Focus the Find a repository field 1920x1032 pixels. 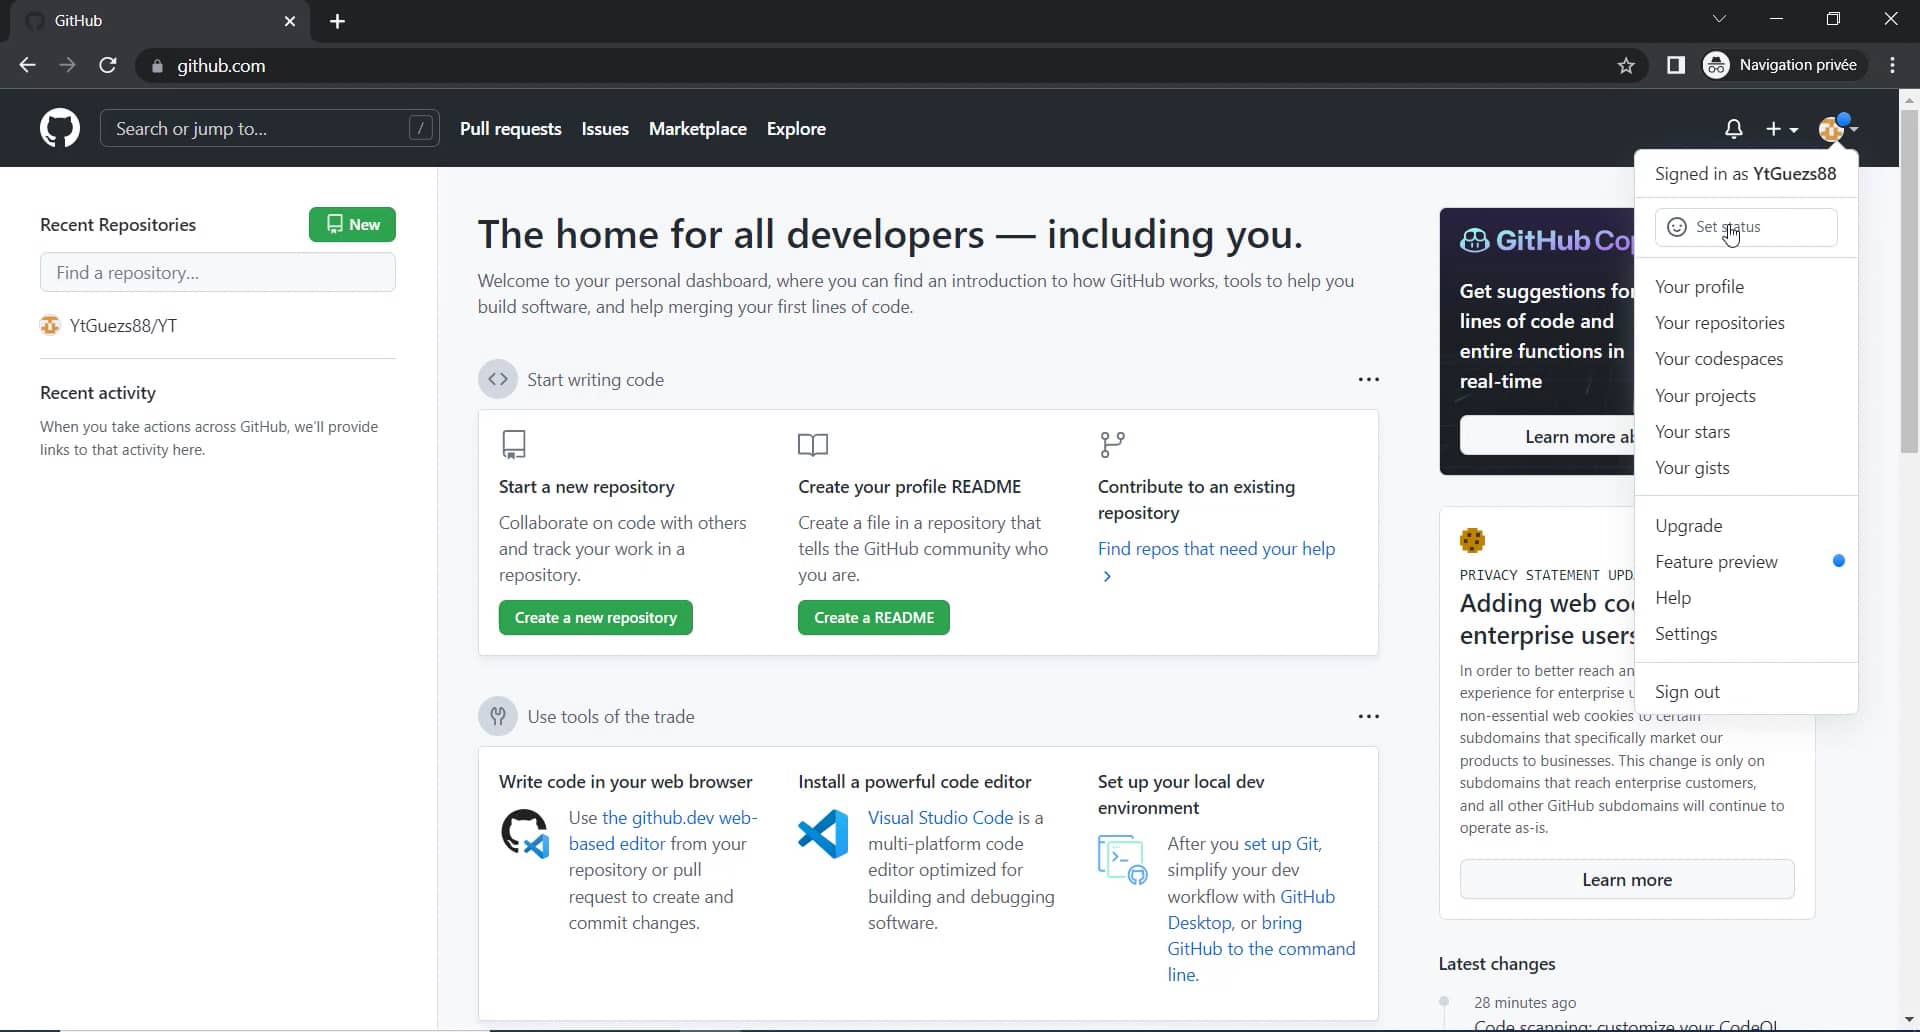[218, 272]
